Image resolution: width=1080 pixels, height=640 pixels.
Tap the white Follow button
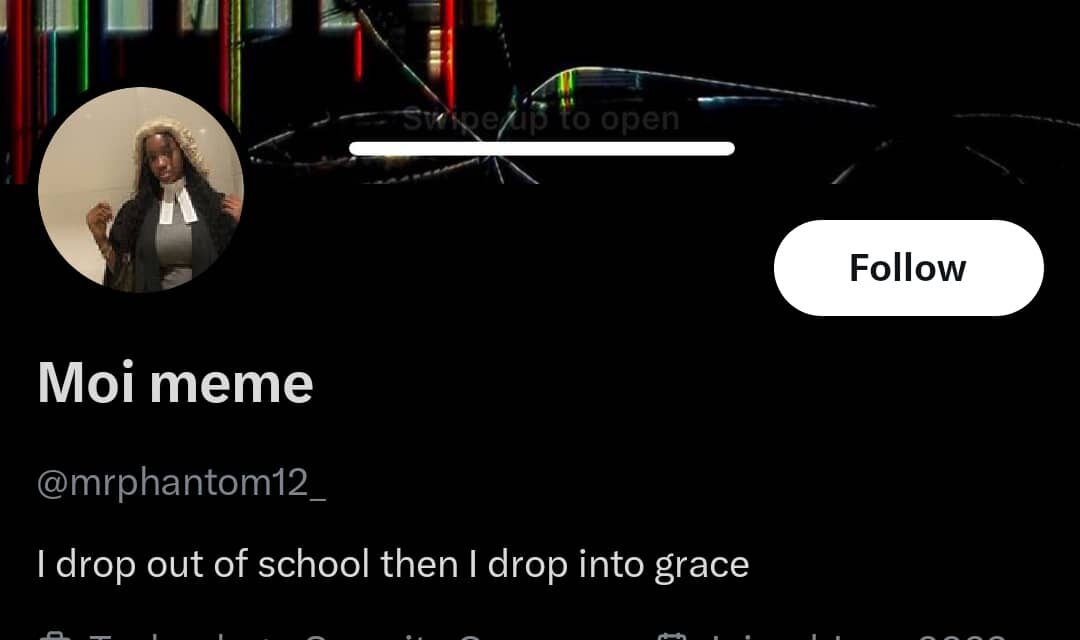pos(908,268)
